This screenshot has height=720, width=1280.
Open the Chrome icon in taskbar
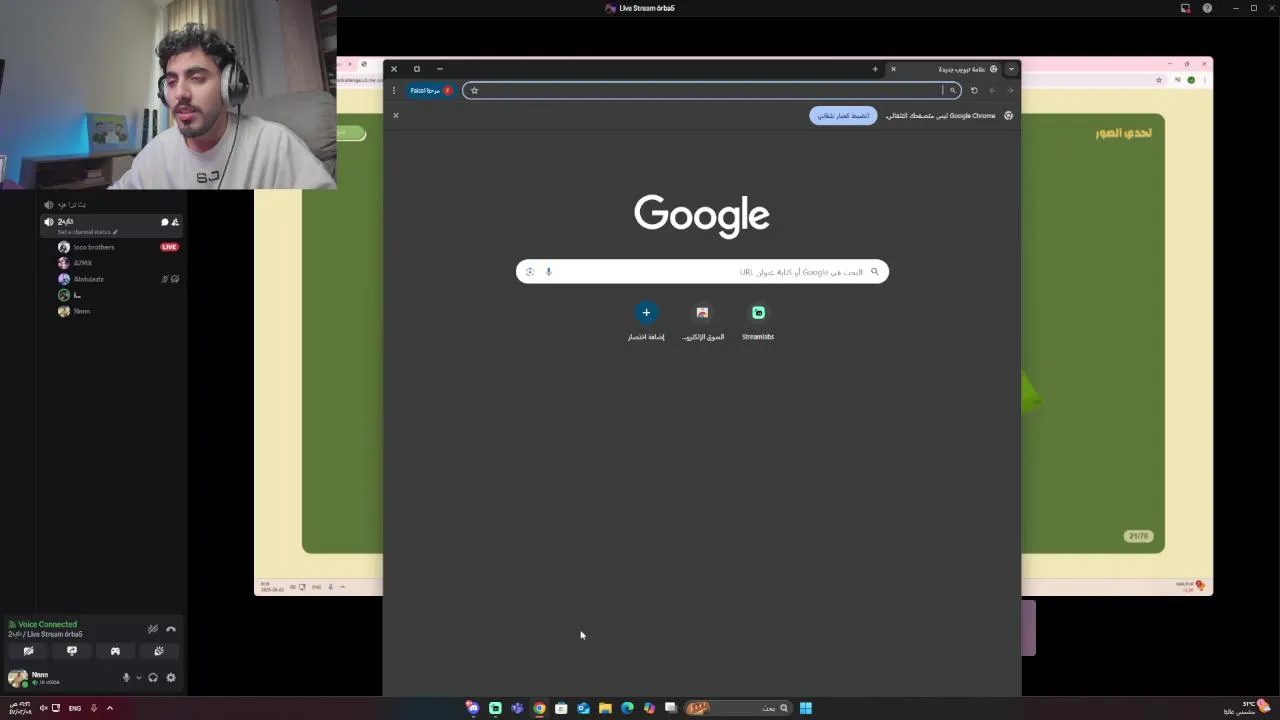[x=539, y=708]
